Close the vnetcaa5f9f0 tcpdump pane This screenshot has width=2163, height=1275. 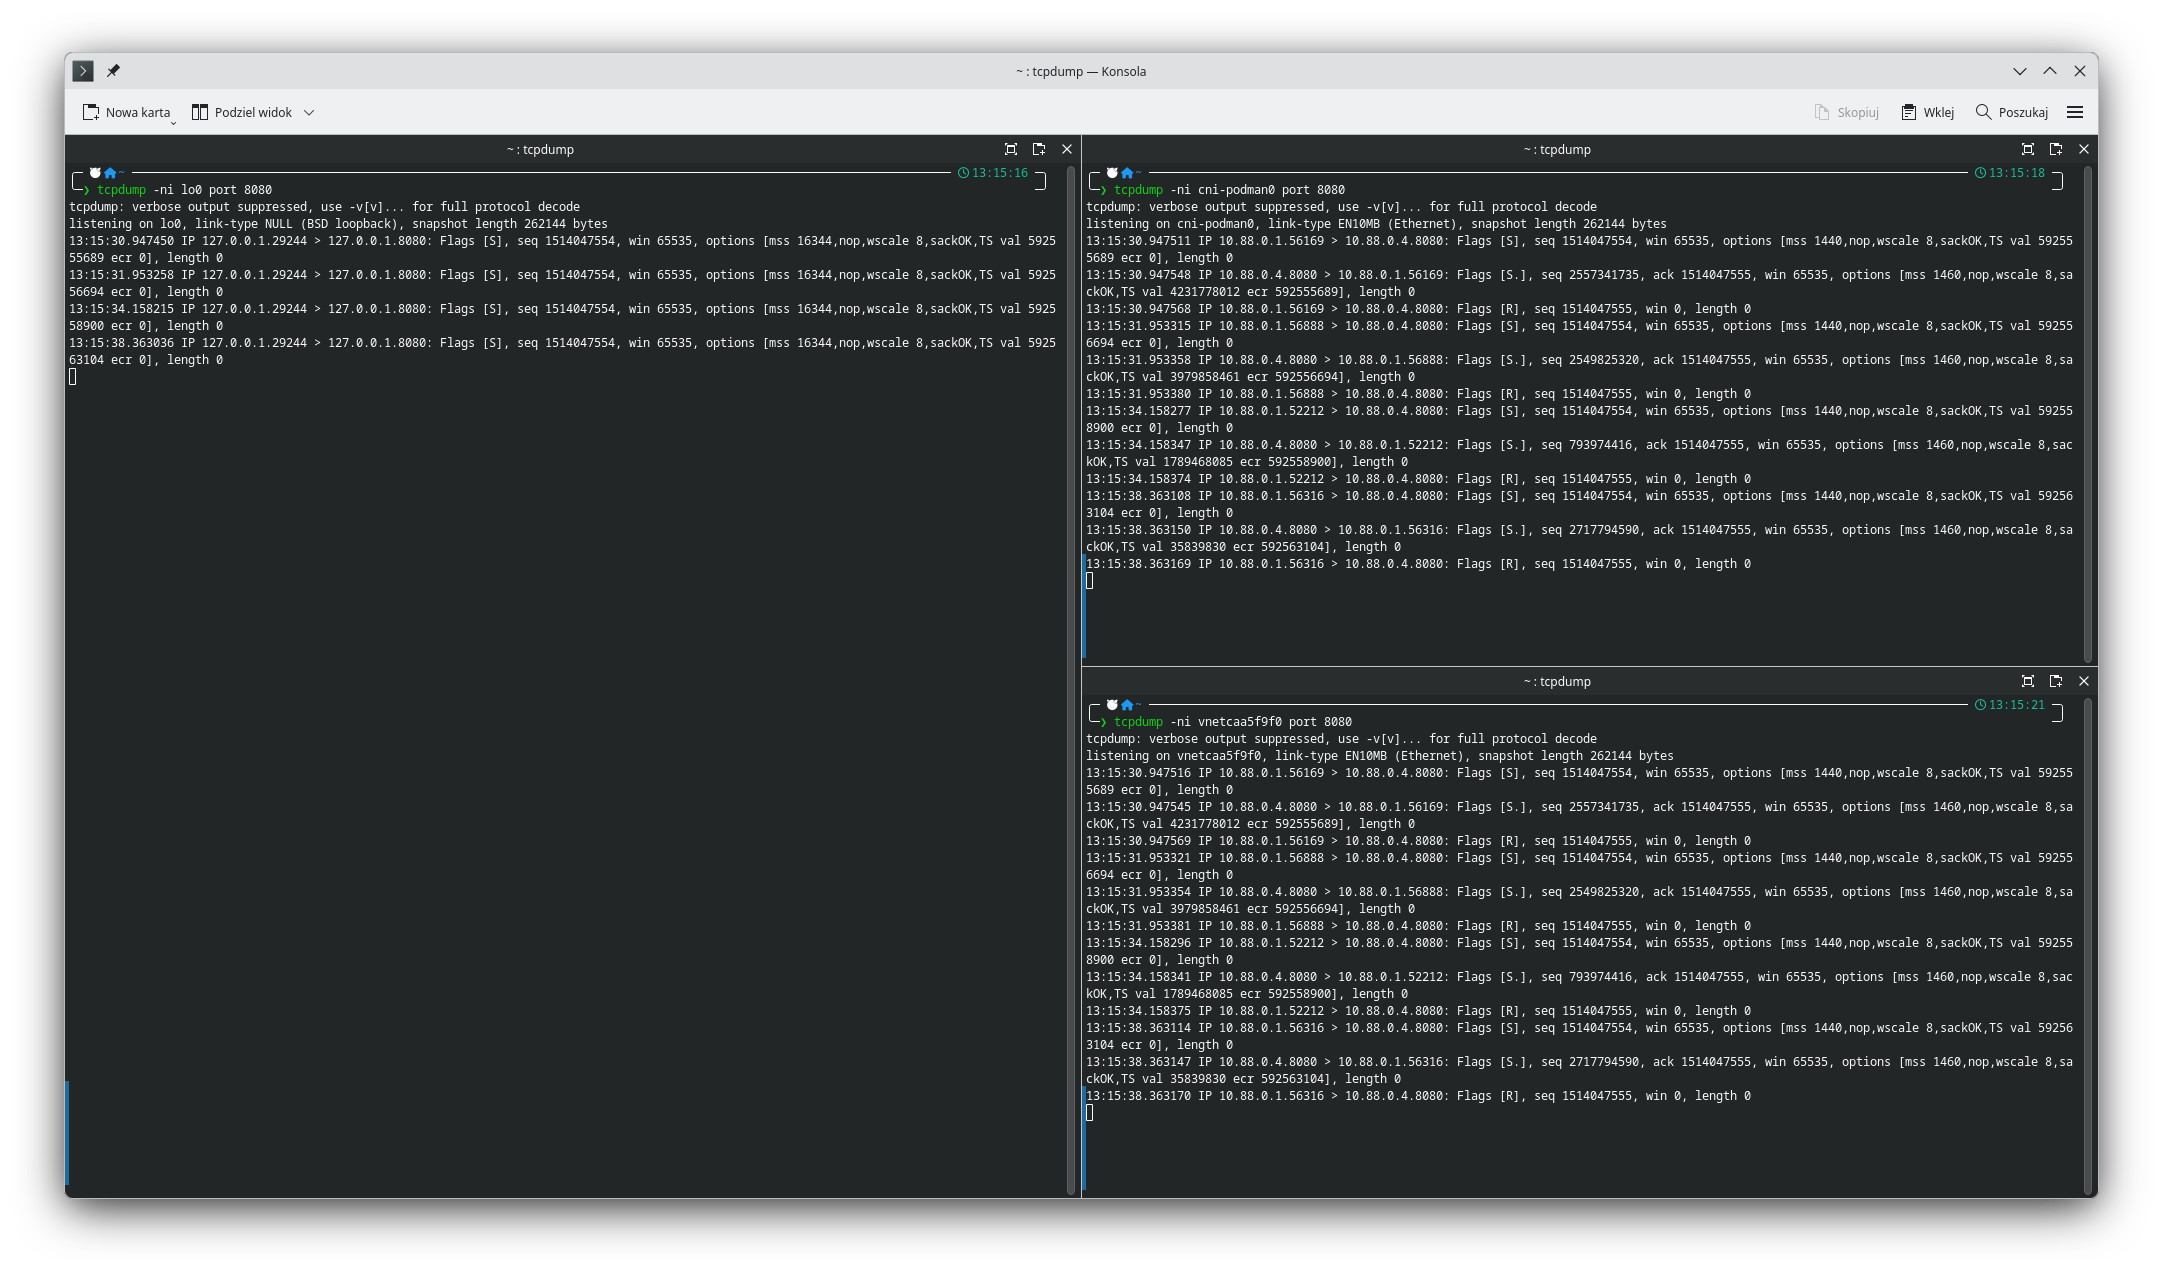[2084, 681]
